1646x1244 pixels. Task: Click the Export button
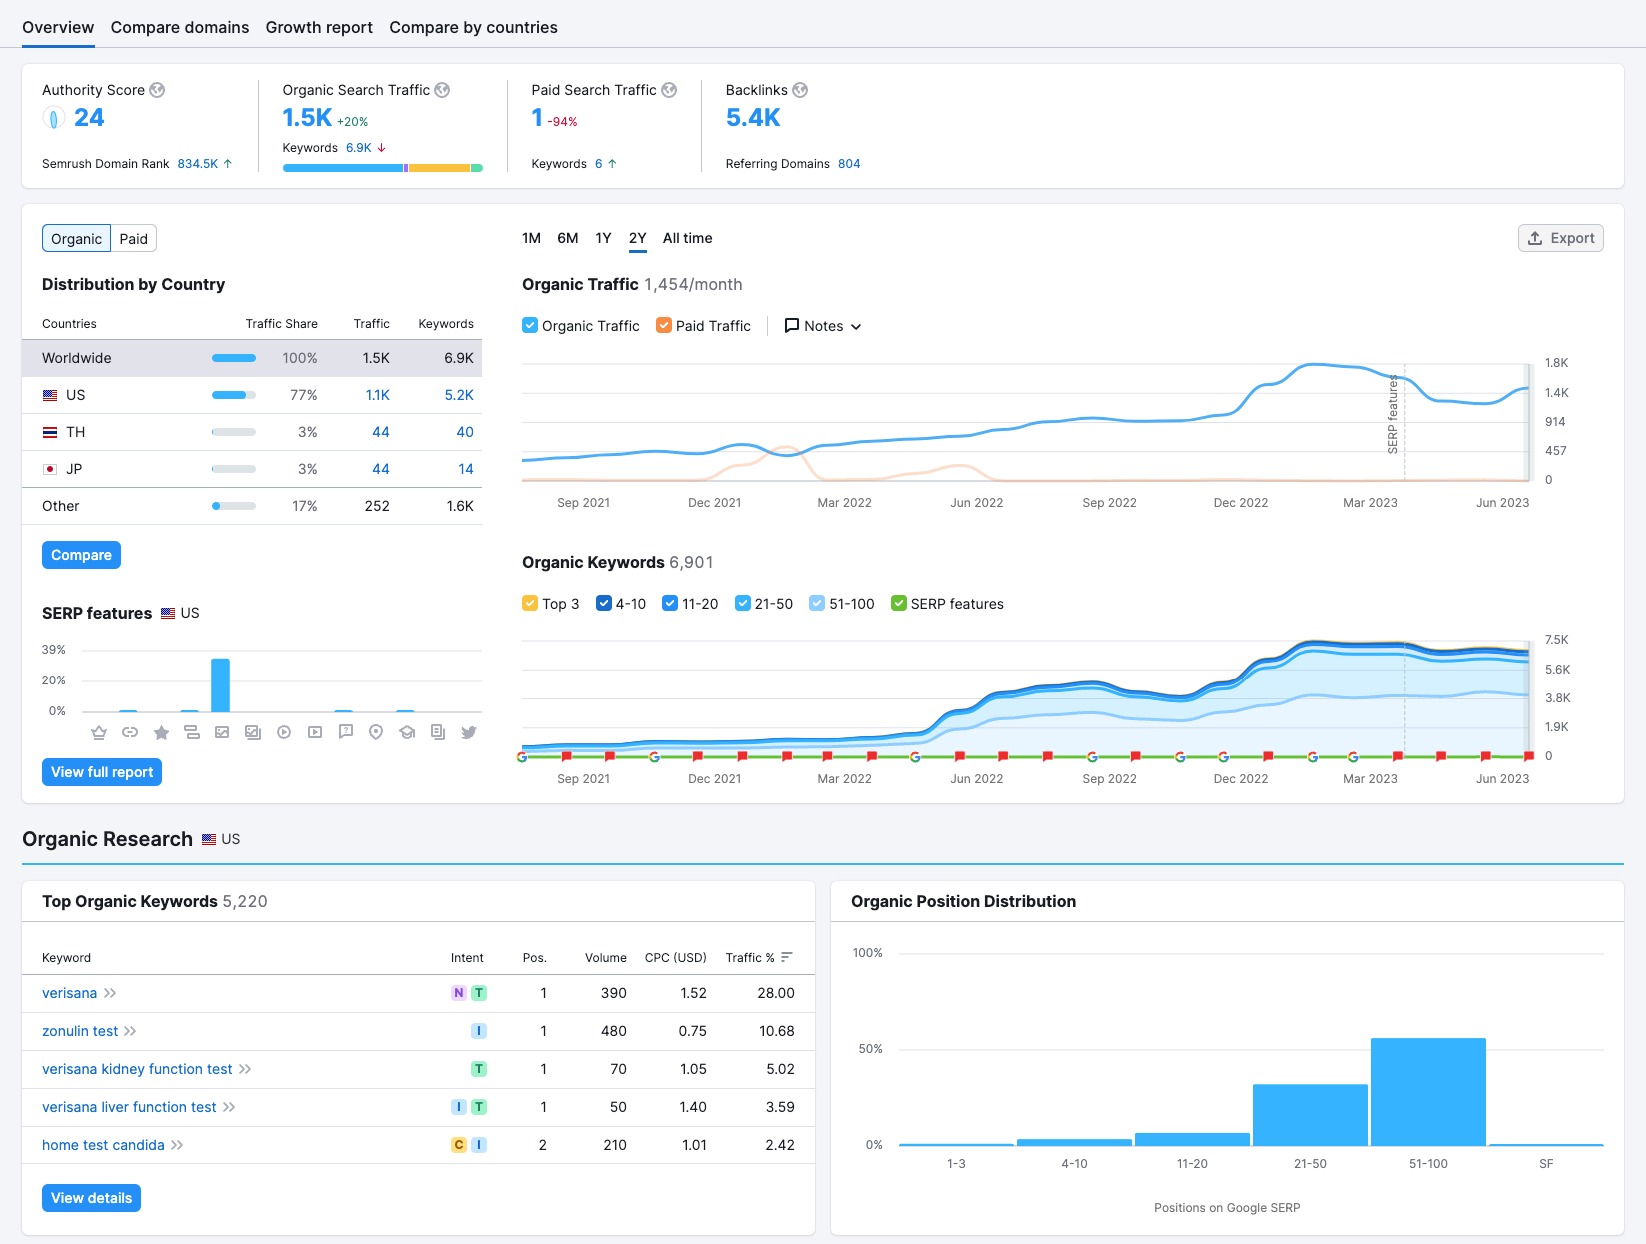pos(1561,238)
